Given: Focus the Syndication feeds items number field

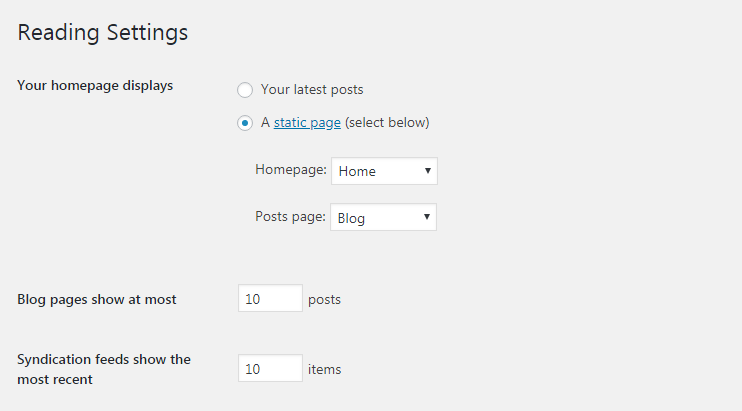Looking at the screenshot, I should point(270,369).
